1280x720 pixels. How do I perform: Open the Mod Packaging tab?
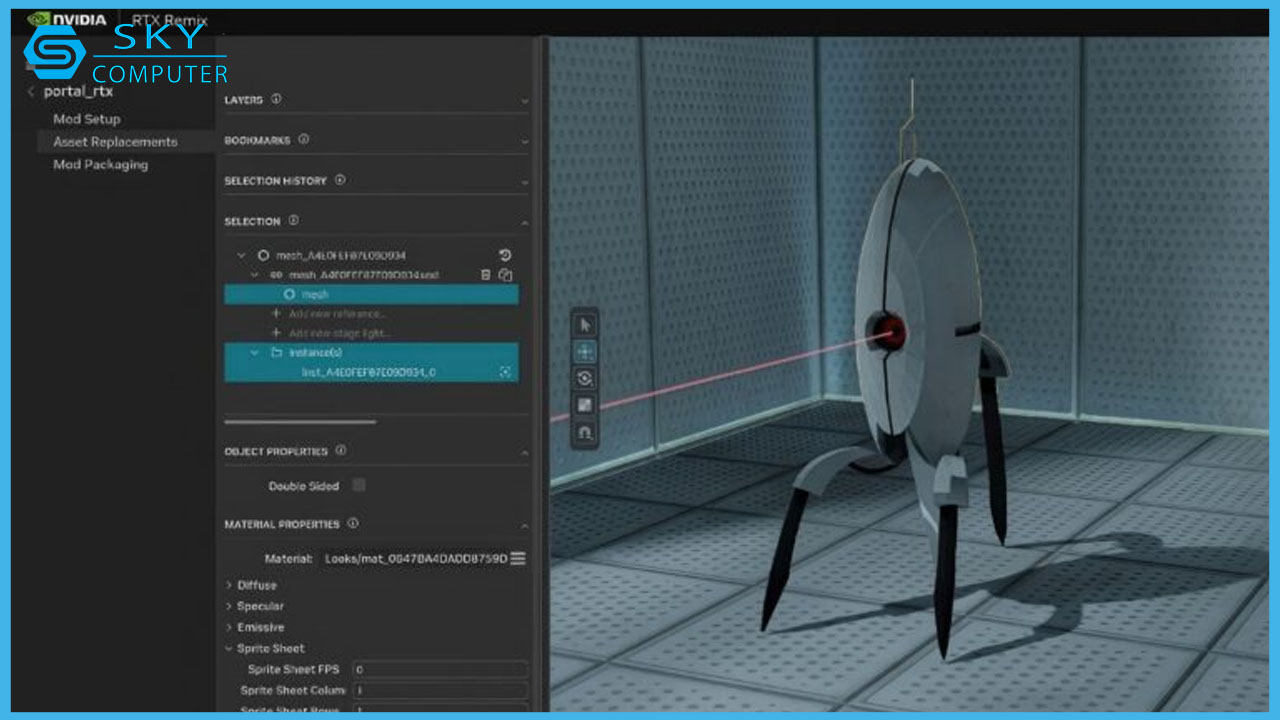pyautogui.click(x=100, y=165)
